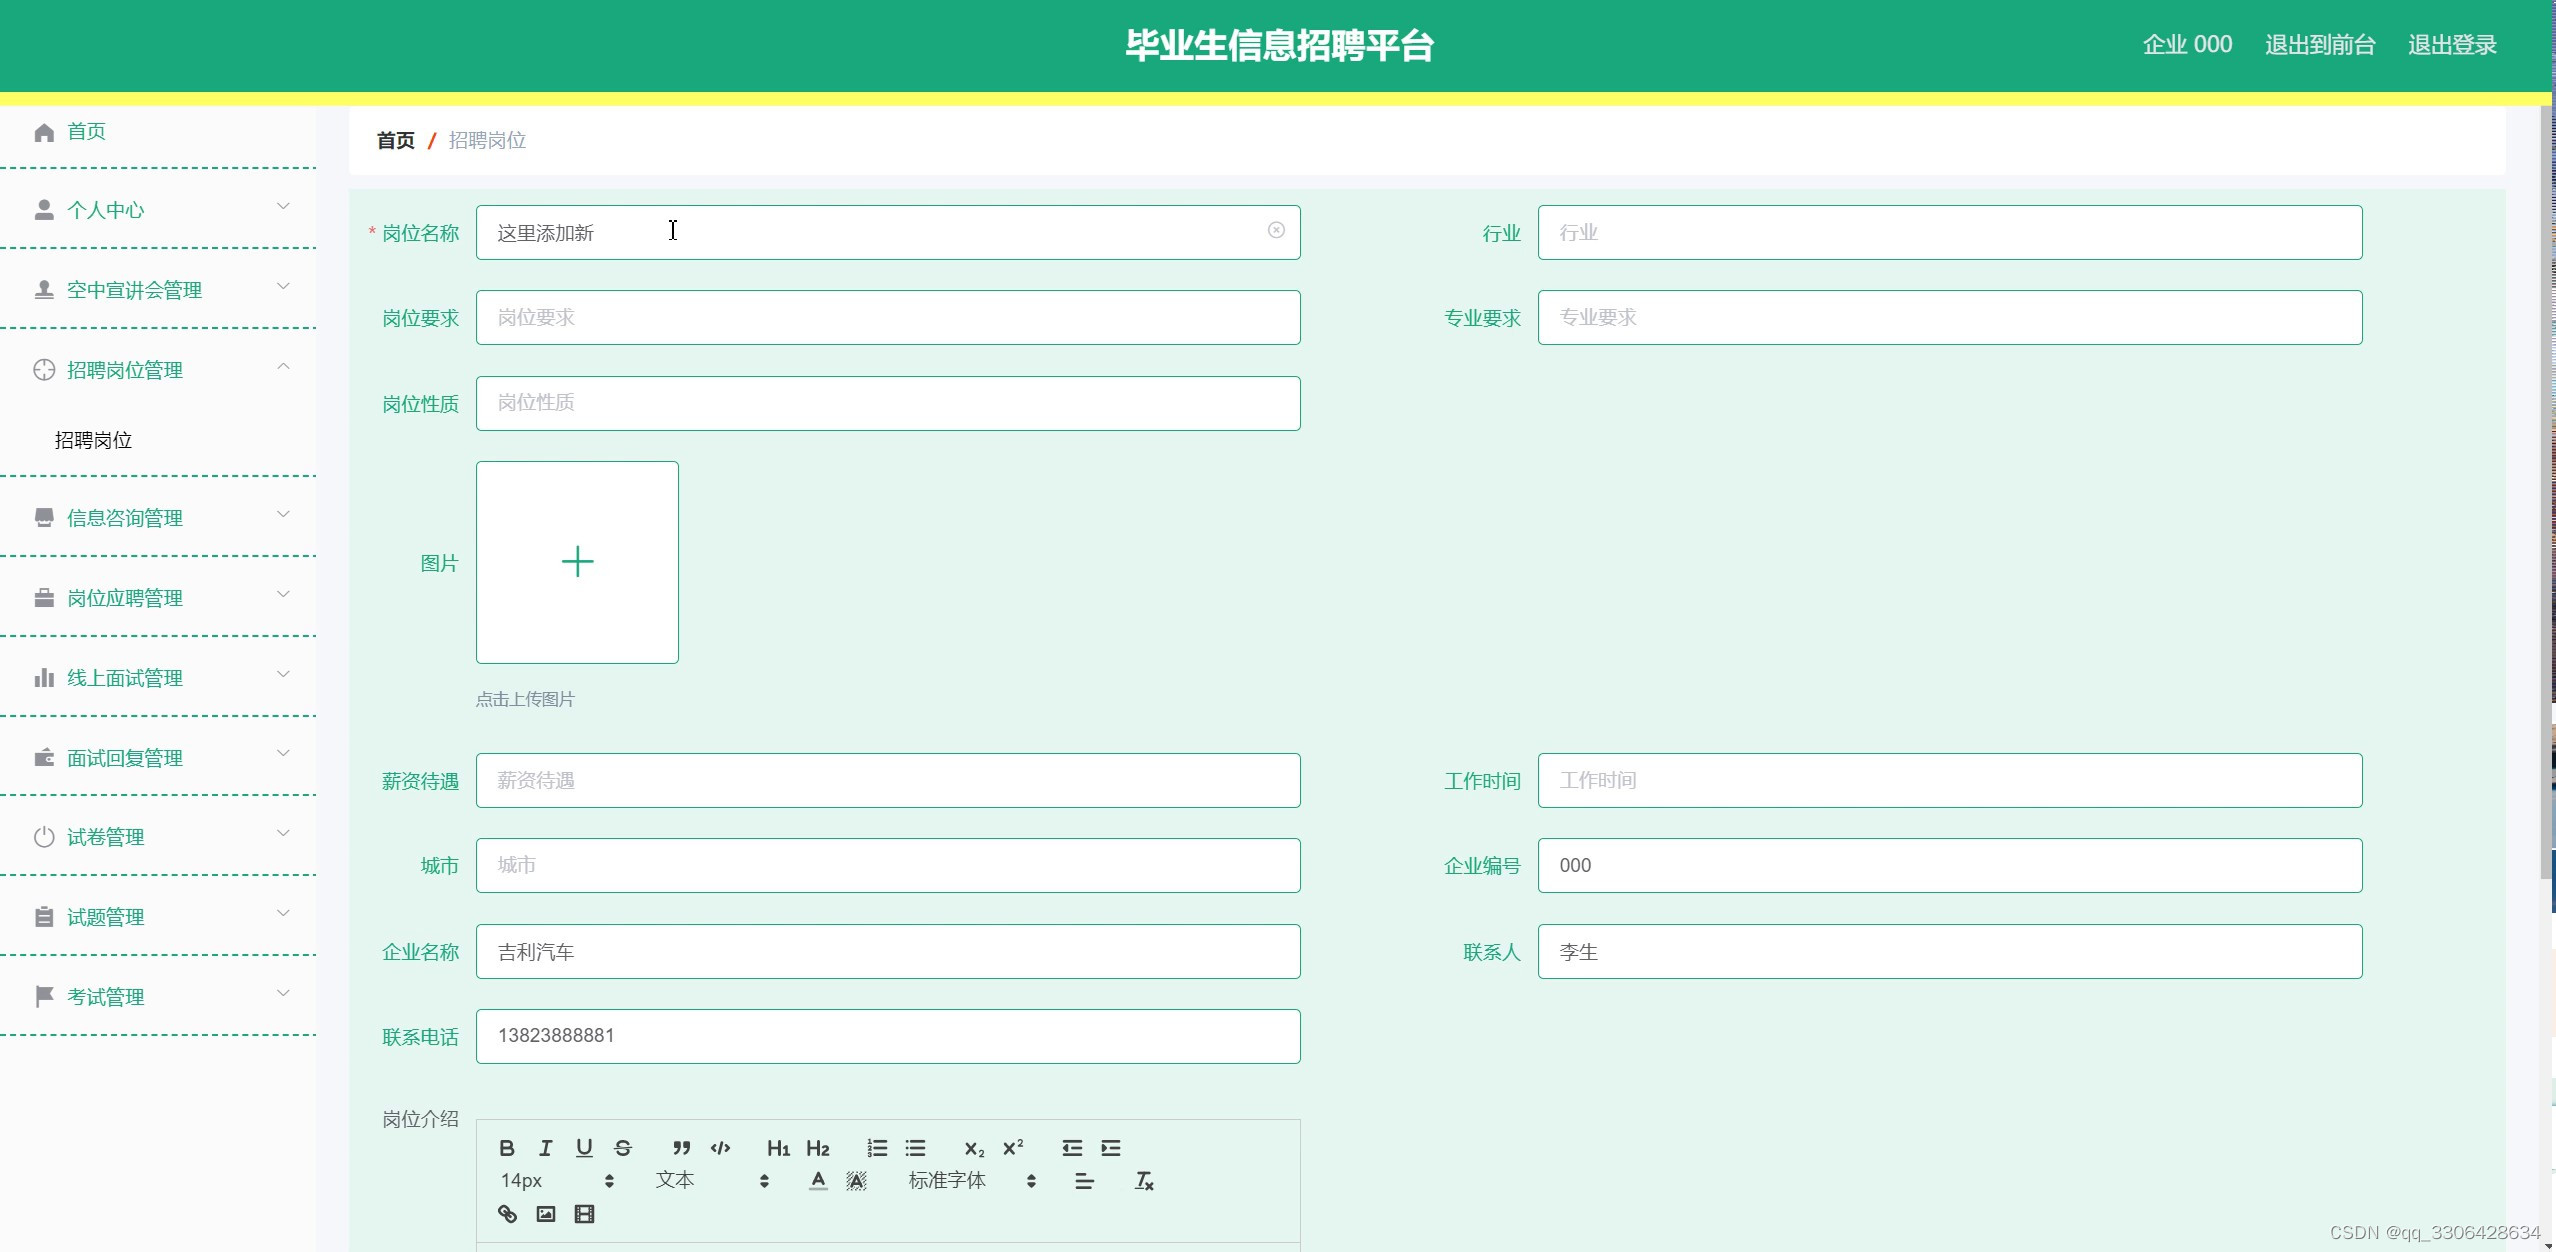This screenshot has height=1252, width=2556.
Task: Insert a code block in editor
Action: [x=720, y=1148]
